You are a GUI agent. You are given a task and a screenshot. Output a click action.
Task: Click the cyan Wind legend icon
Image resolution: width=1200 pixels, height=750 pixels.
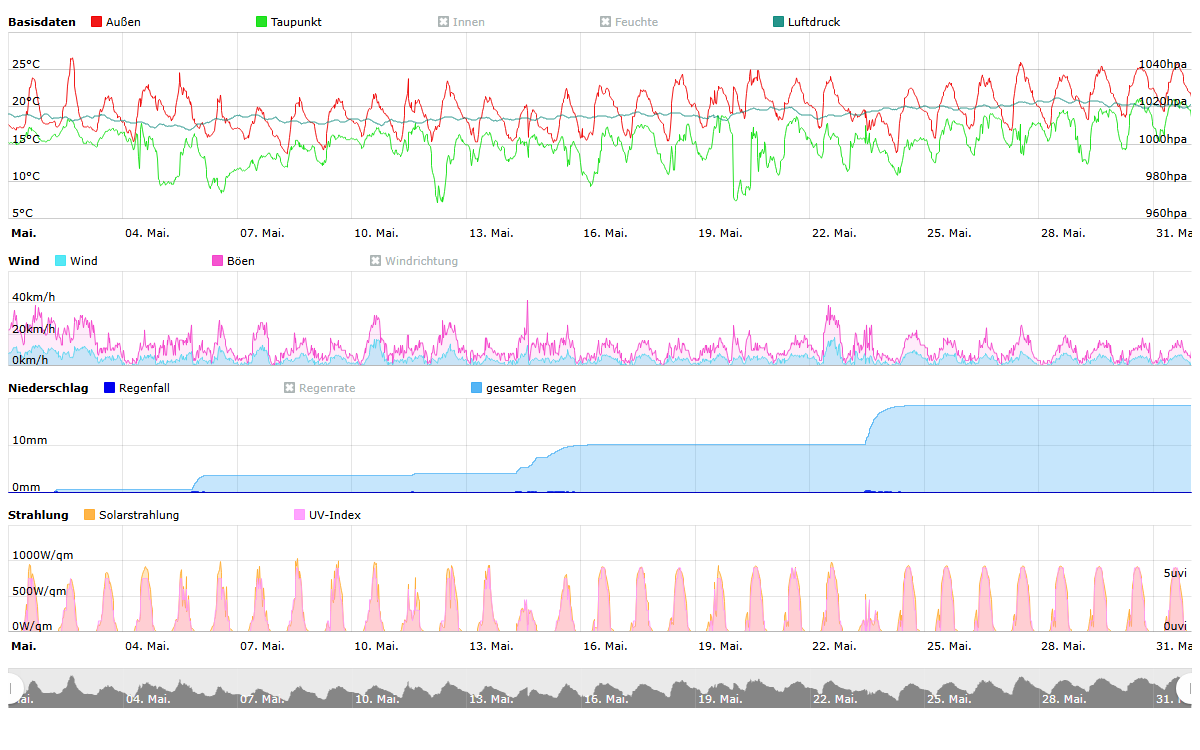[61, 261]
